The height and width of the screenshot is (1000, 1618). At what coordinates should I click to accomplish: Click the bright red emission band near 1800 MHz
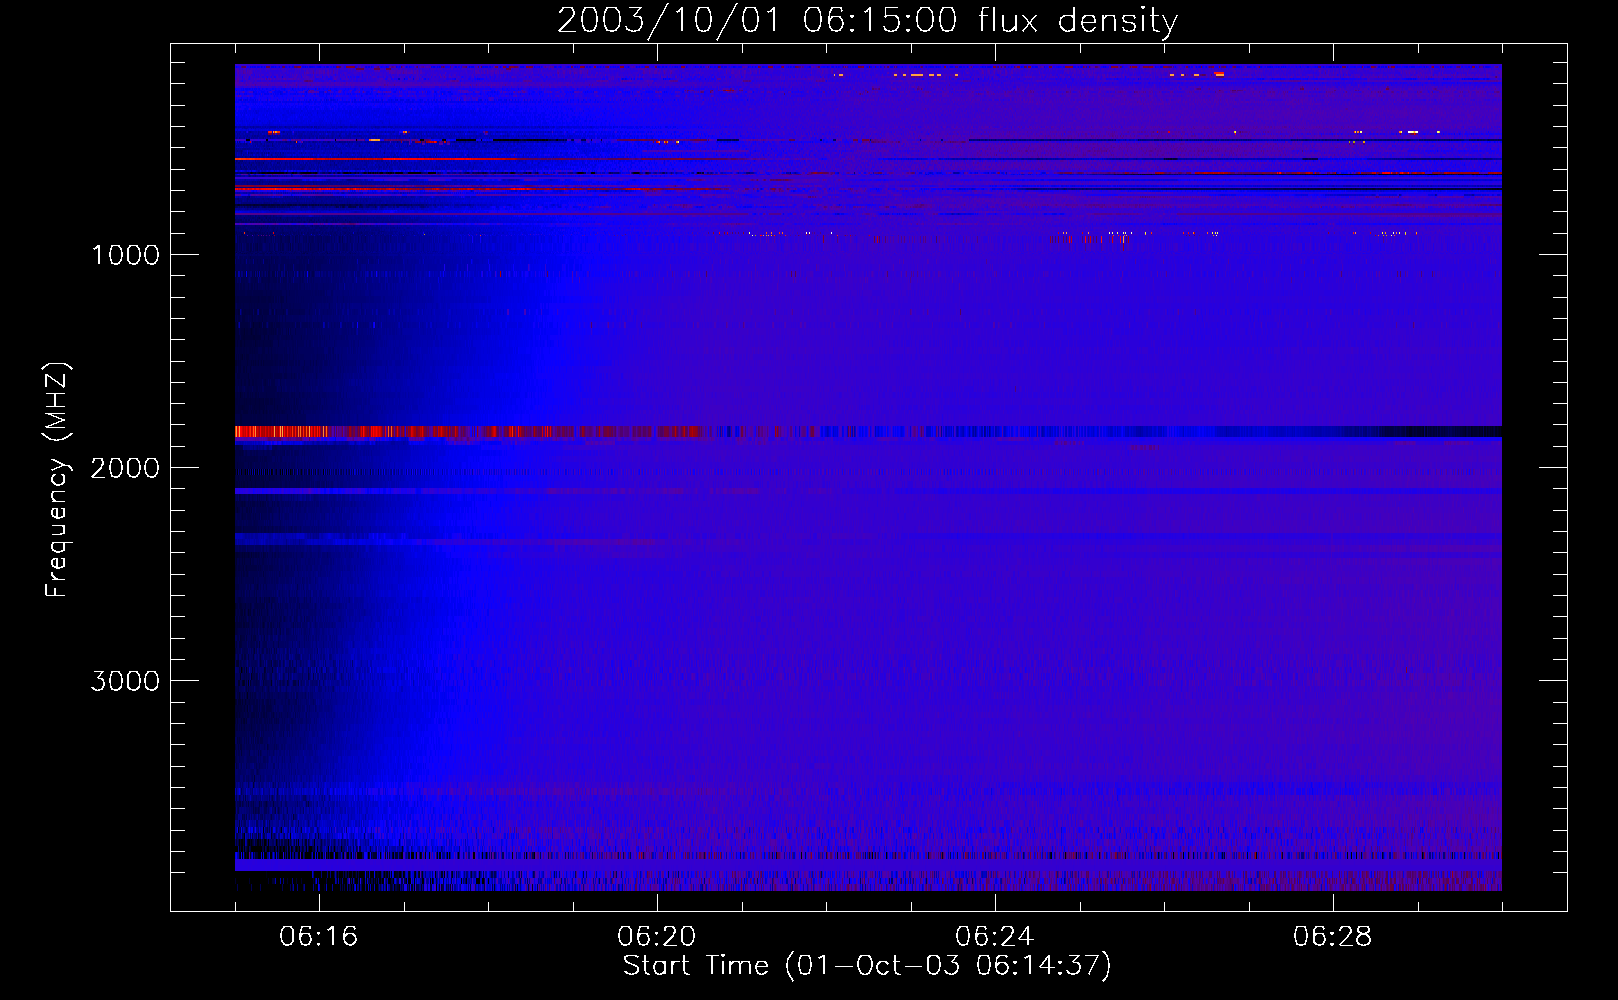coord(467,432)
